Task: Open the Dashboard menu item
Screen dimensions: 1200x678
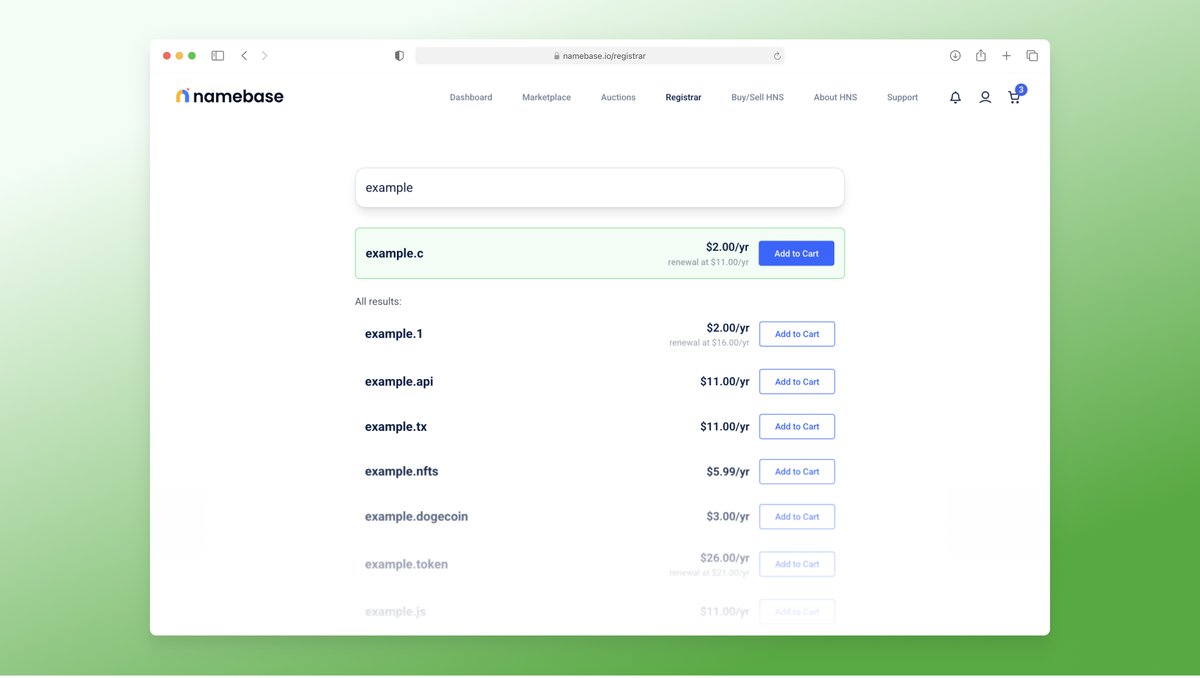Action: point(471,97)
